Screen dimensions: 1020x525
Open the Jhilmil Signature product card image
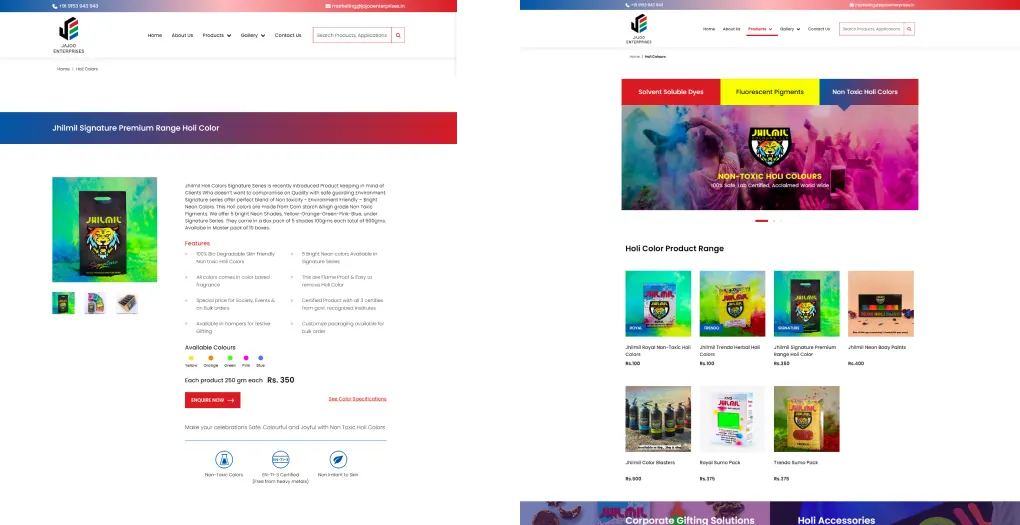coord(807,304)
